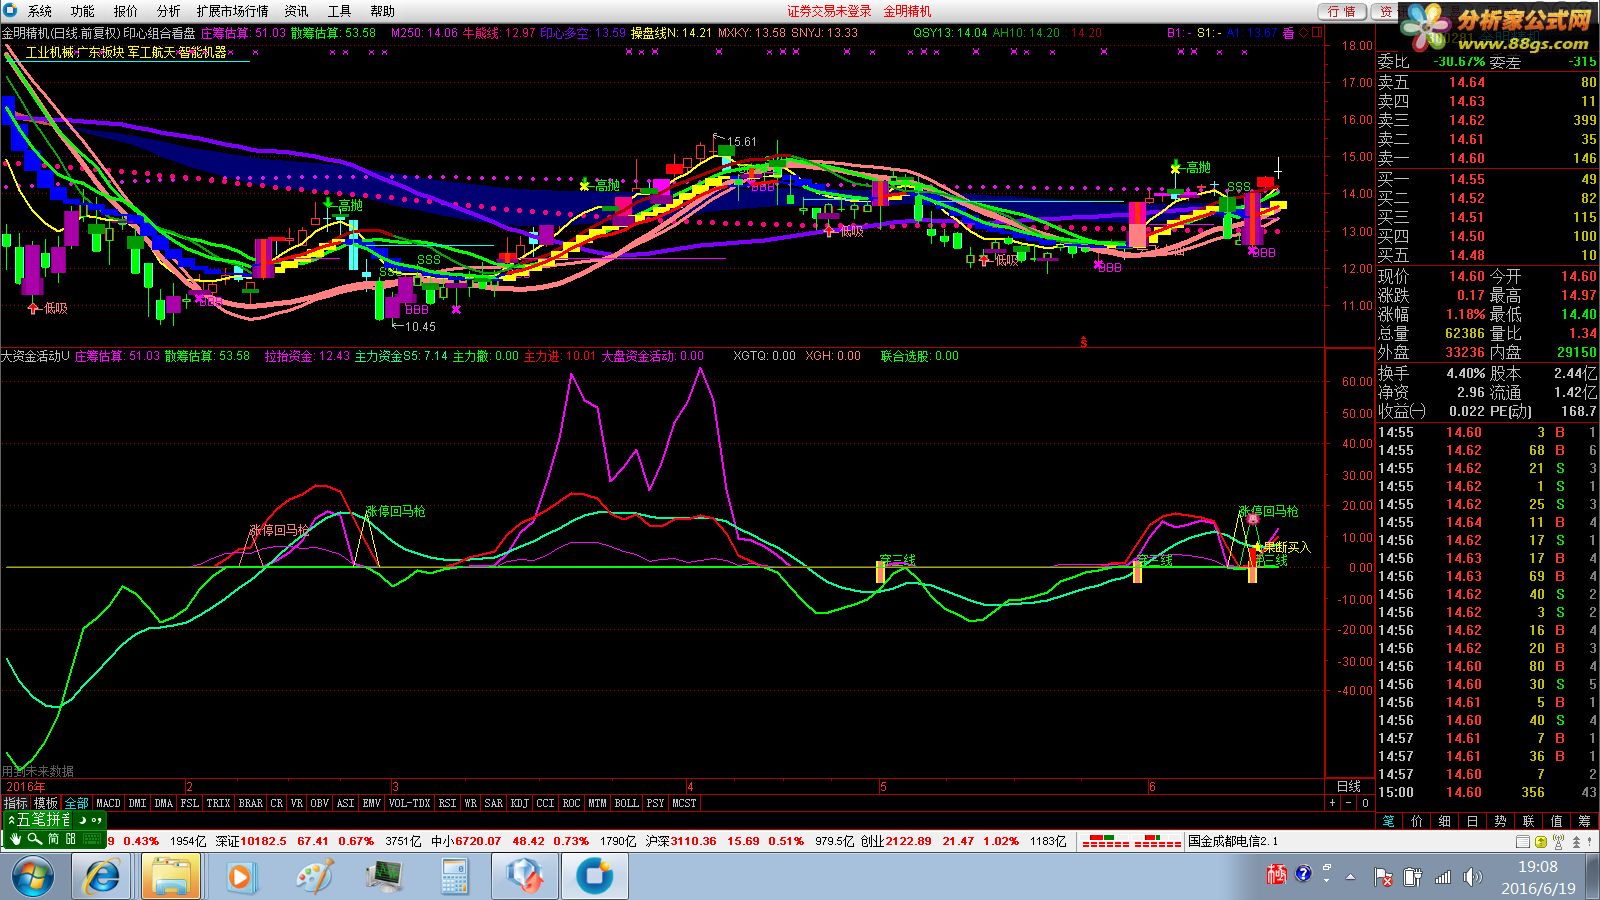Click the volume speaker tray icon

(x=1471, y=877)
